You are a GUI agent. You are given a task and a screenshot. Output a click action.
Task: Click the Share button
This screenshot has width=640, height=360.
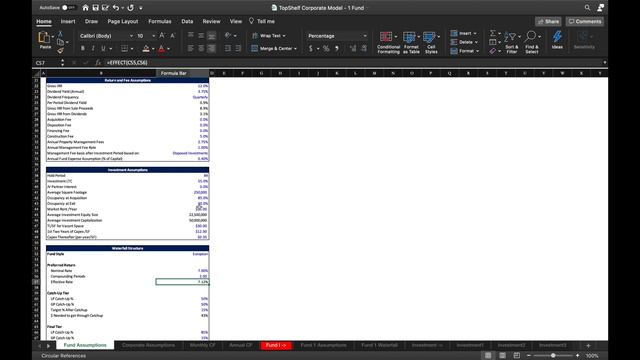(548, 21)
